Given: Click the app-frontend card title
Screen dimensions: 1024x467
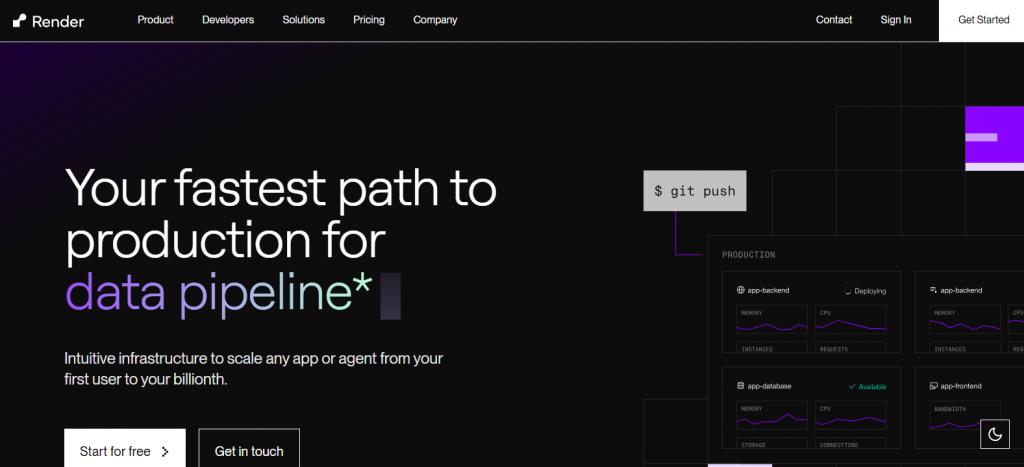Looking at the screenshot, I should coord(961,386).
